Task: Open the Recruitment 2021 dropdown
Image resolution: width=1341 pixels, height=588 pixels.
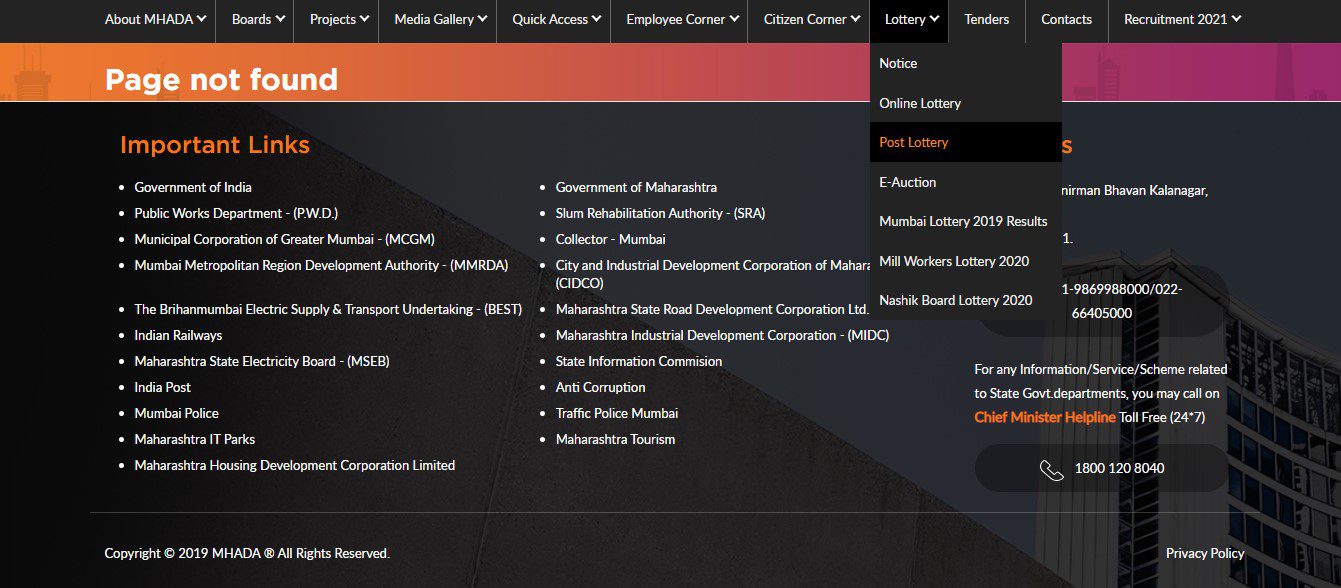Action: (x=1182, y=19)
